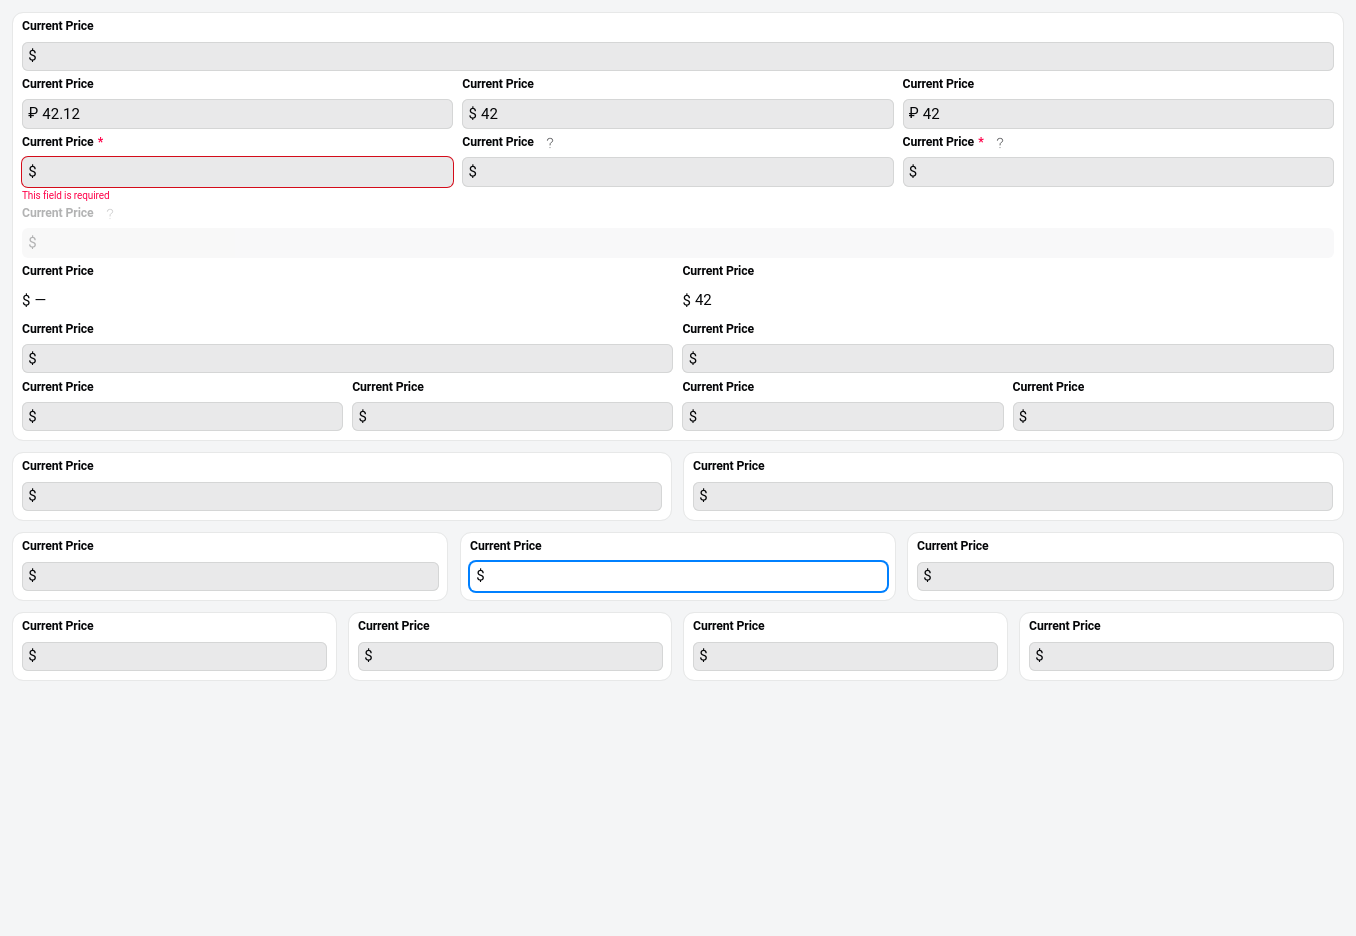This screenshot has width=1356, height=936.
Task: Click the help icon beside the optional Current Price label
Action: click(x=550, y=143)
